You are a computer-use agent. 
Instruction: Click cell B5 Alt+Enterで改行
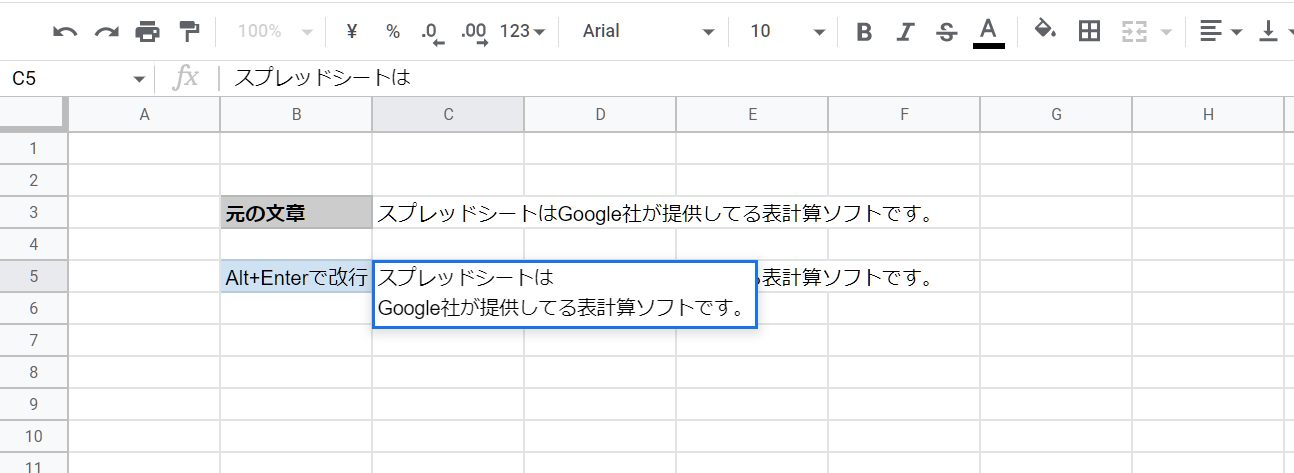(297, 276)
